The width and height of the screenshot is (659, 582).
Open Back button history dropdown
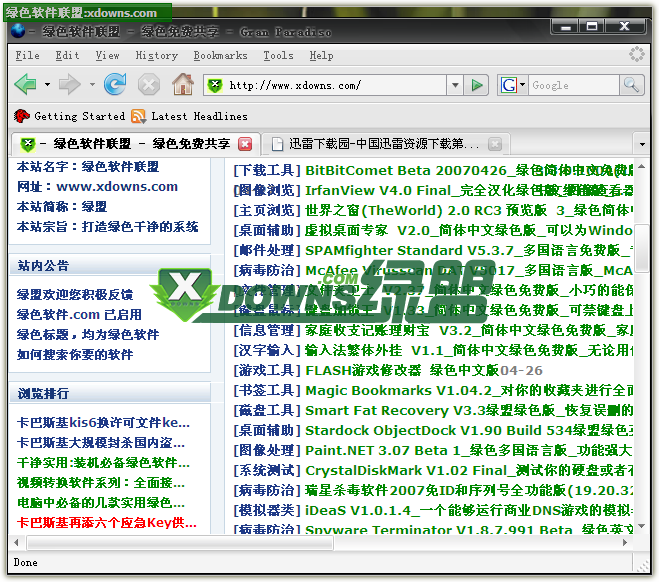47,84
